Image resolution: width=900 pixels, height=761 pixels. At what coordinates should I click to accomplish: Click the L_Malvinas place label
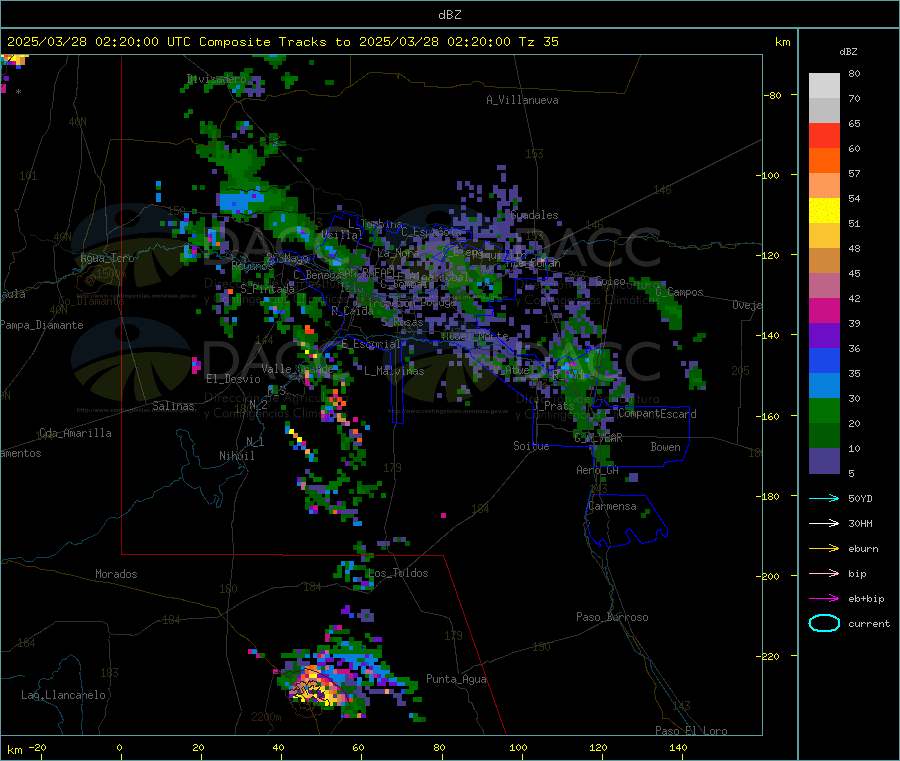pos(394,371)
